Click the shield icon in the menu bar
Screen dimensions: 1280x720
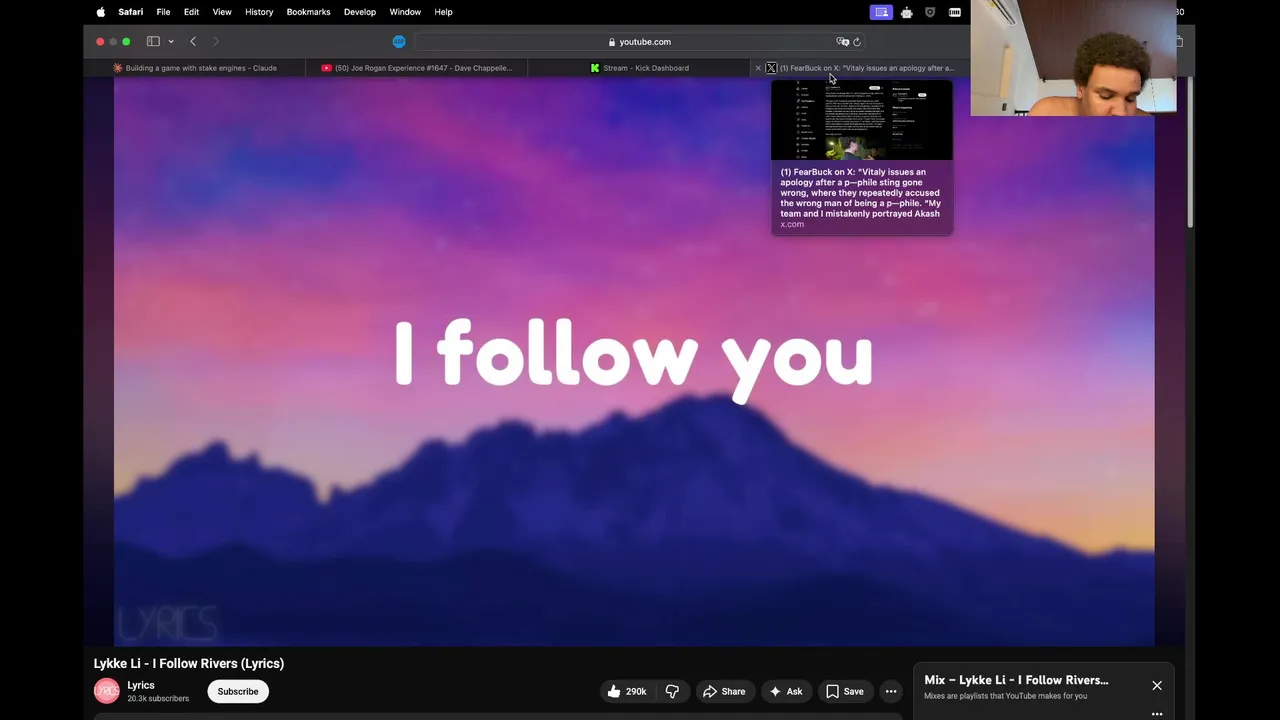click(x=930, y=12)
